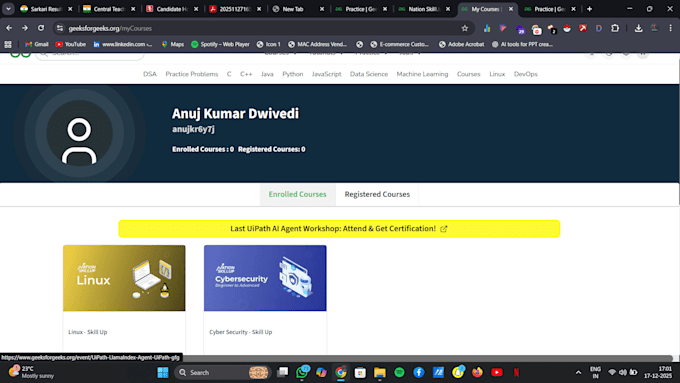
Task: Open the Chrome three-dot menu
Action: pos(670,28)
